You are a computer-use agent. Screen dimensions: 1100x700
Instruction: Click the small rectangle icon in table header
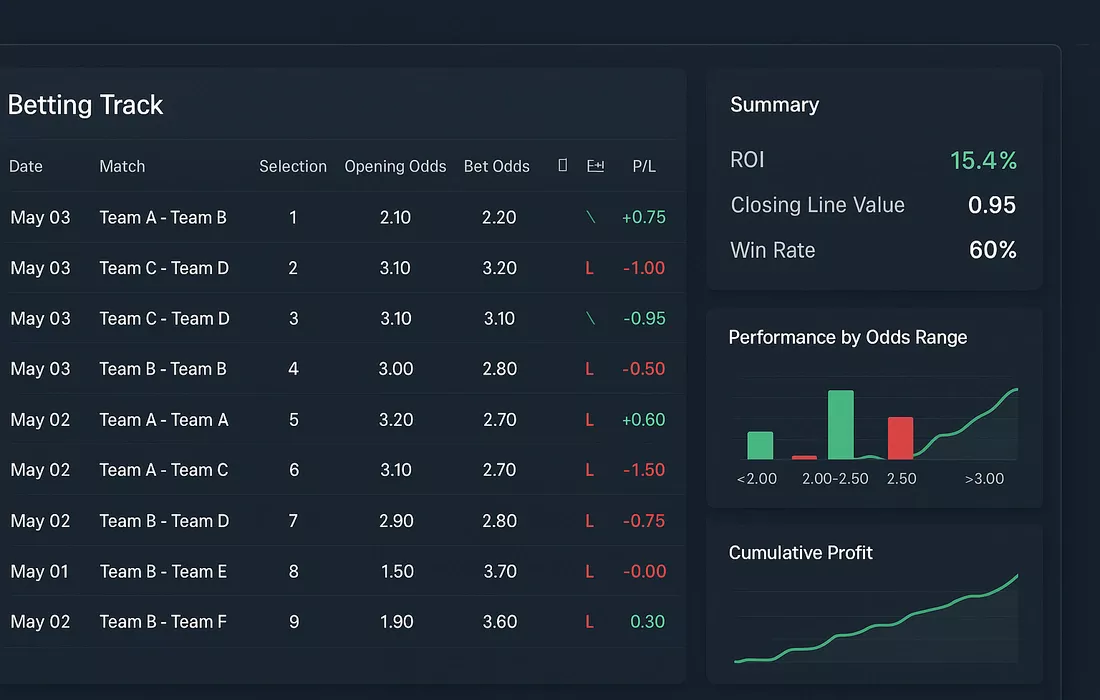[563, 165]
